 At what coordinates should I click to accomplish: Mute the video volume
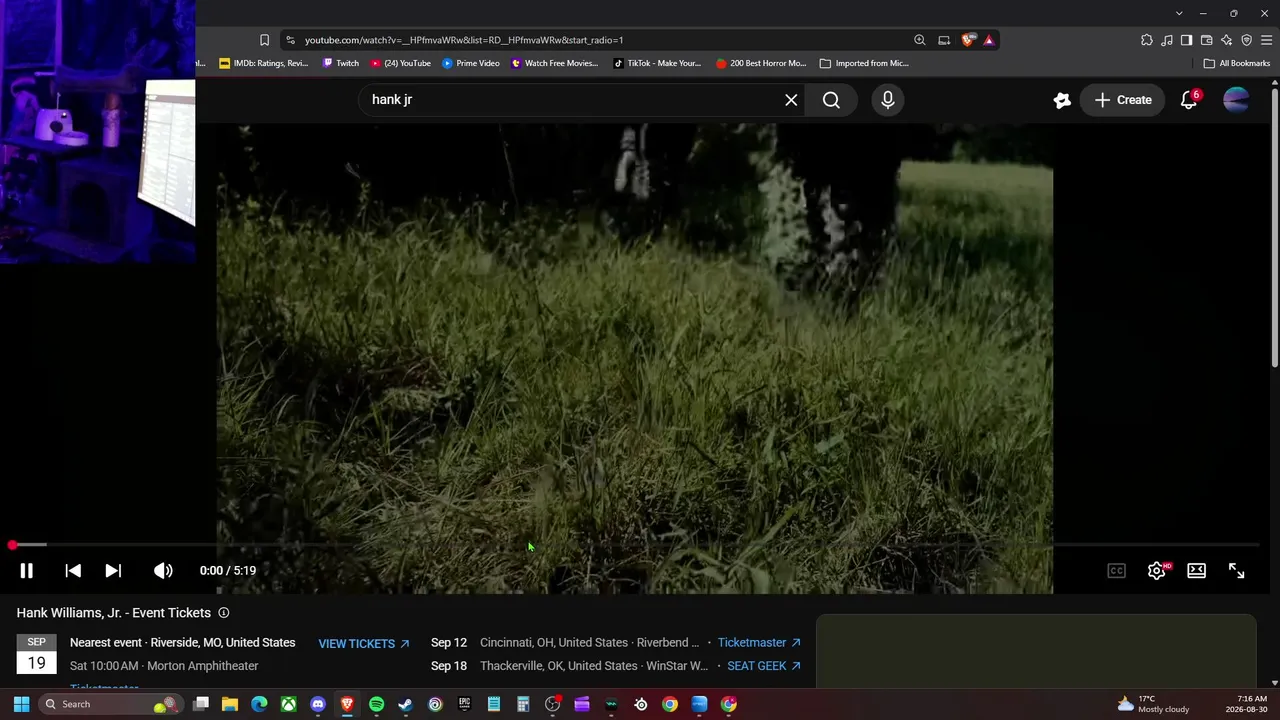pyautogui.click(x=163, y=570)
